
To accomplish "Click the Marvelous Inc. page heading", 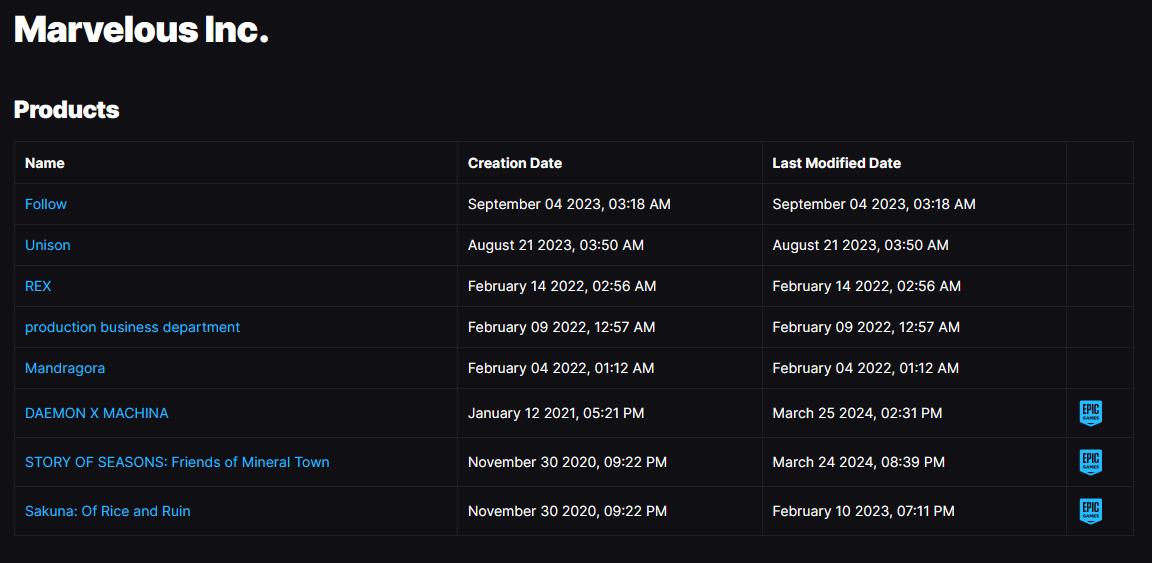I will (x=141, y=30).
